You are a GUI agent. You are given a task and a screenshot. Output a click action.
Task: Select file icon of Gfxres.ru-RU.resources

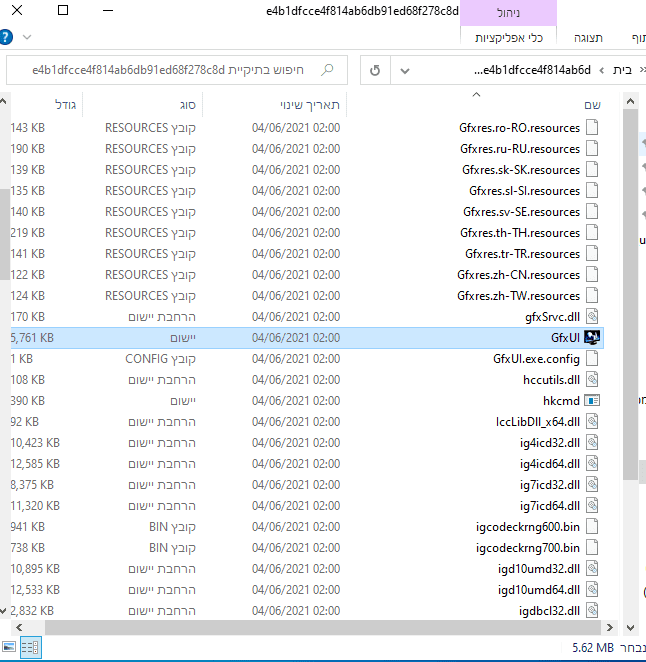click(592, 148)
